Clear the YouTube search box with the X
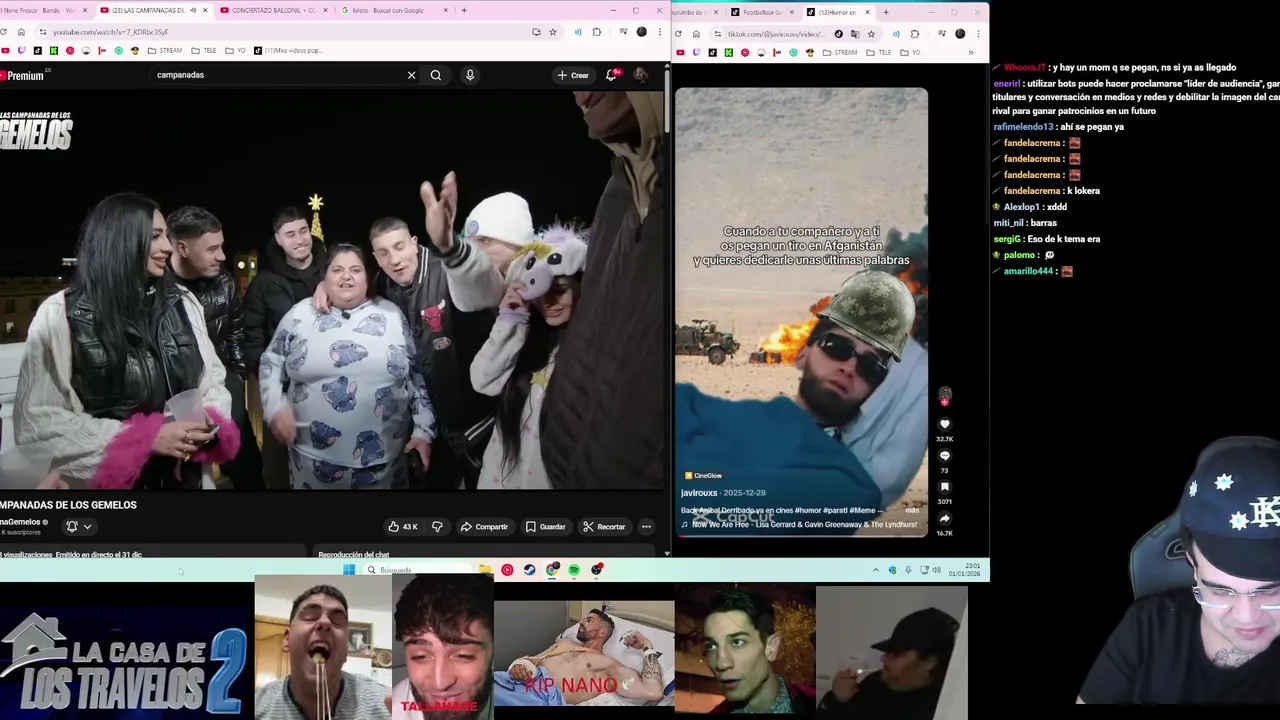Image resolution: width=1280 pixels, height=720 pixels. [x=411, y=75]
